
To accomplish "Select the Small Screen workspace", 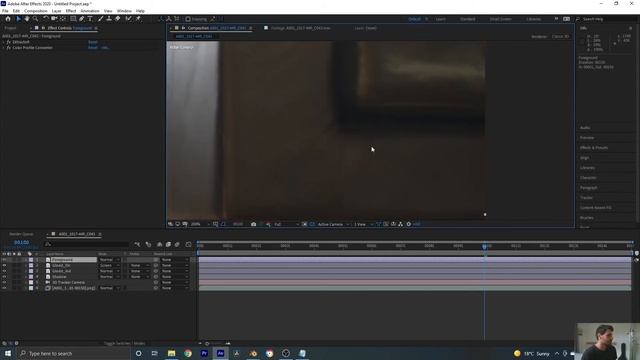I will pyautogui.click(x=500, y=19).
